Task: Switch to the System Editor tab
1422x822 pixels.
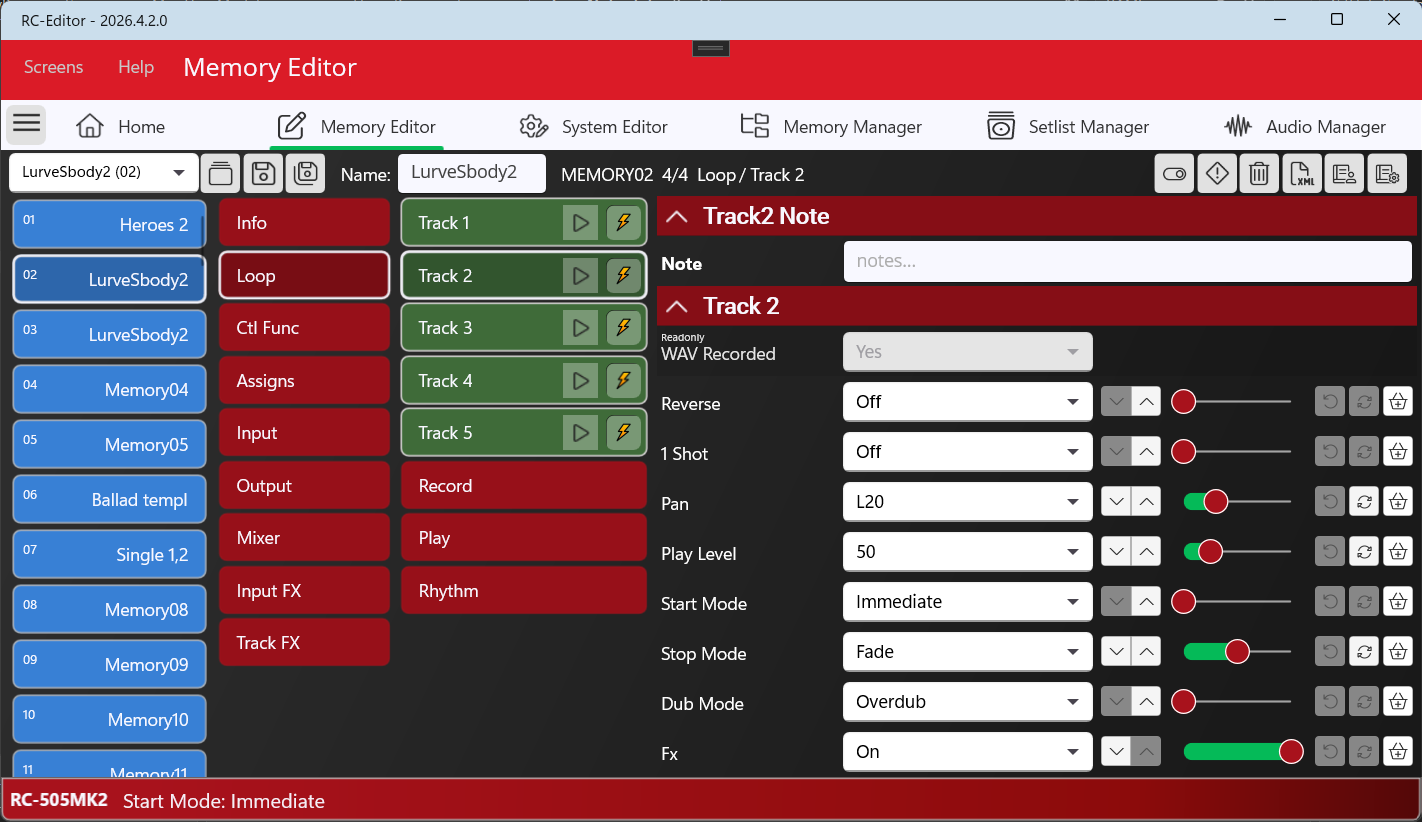Action: [593, 127]
